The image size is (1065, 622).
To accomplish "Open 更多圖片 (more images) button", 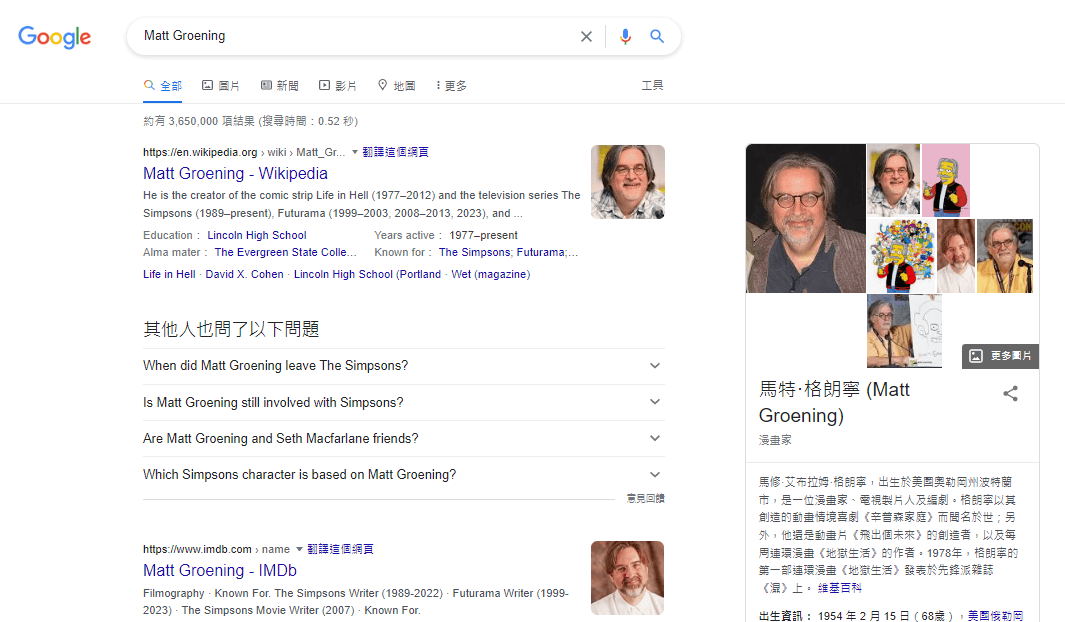I will 1001,356.
